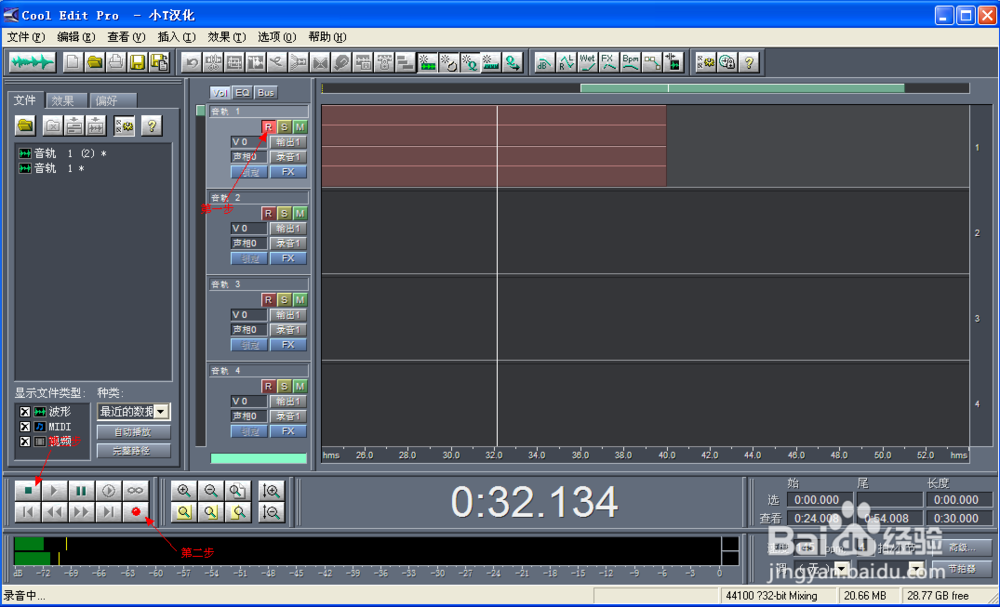This screenshot has width=1000, height=607.
Task: Solo track 3 with its S button
Action: click(x=284, y=300)
